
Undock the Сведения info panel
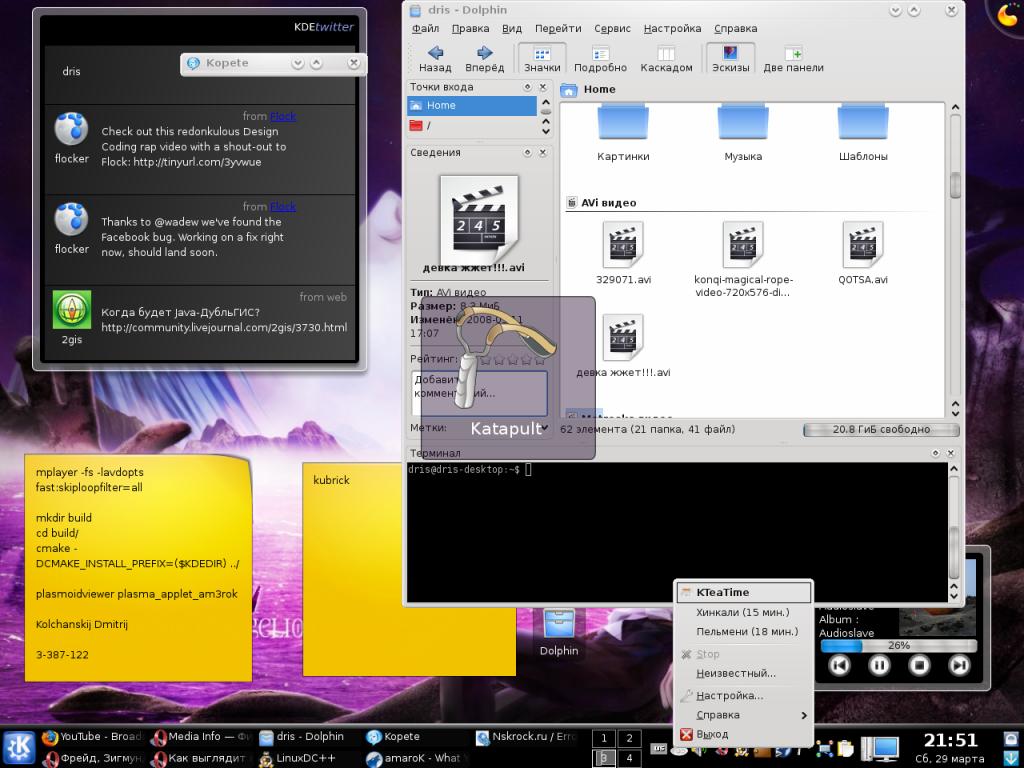point(528,152)
